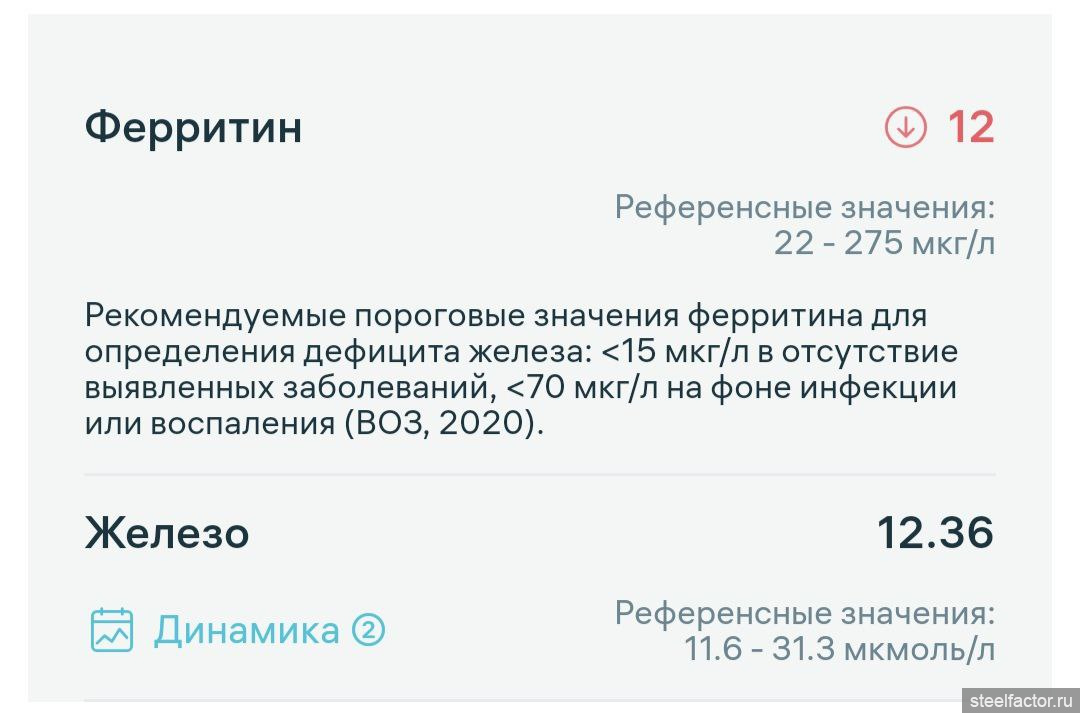The width and height of the screenshot is (1080, 713).
Task: Click the Динамика chart calendar icon
Action: 112,630
